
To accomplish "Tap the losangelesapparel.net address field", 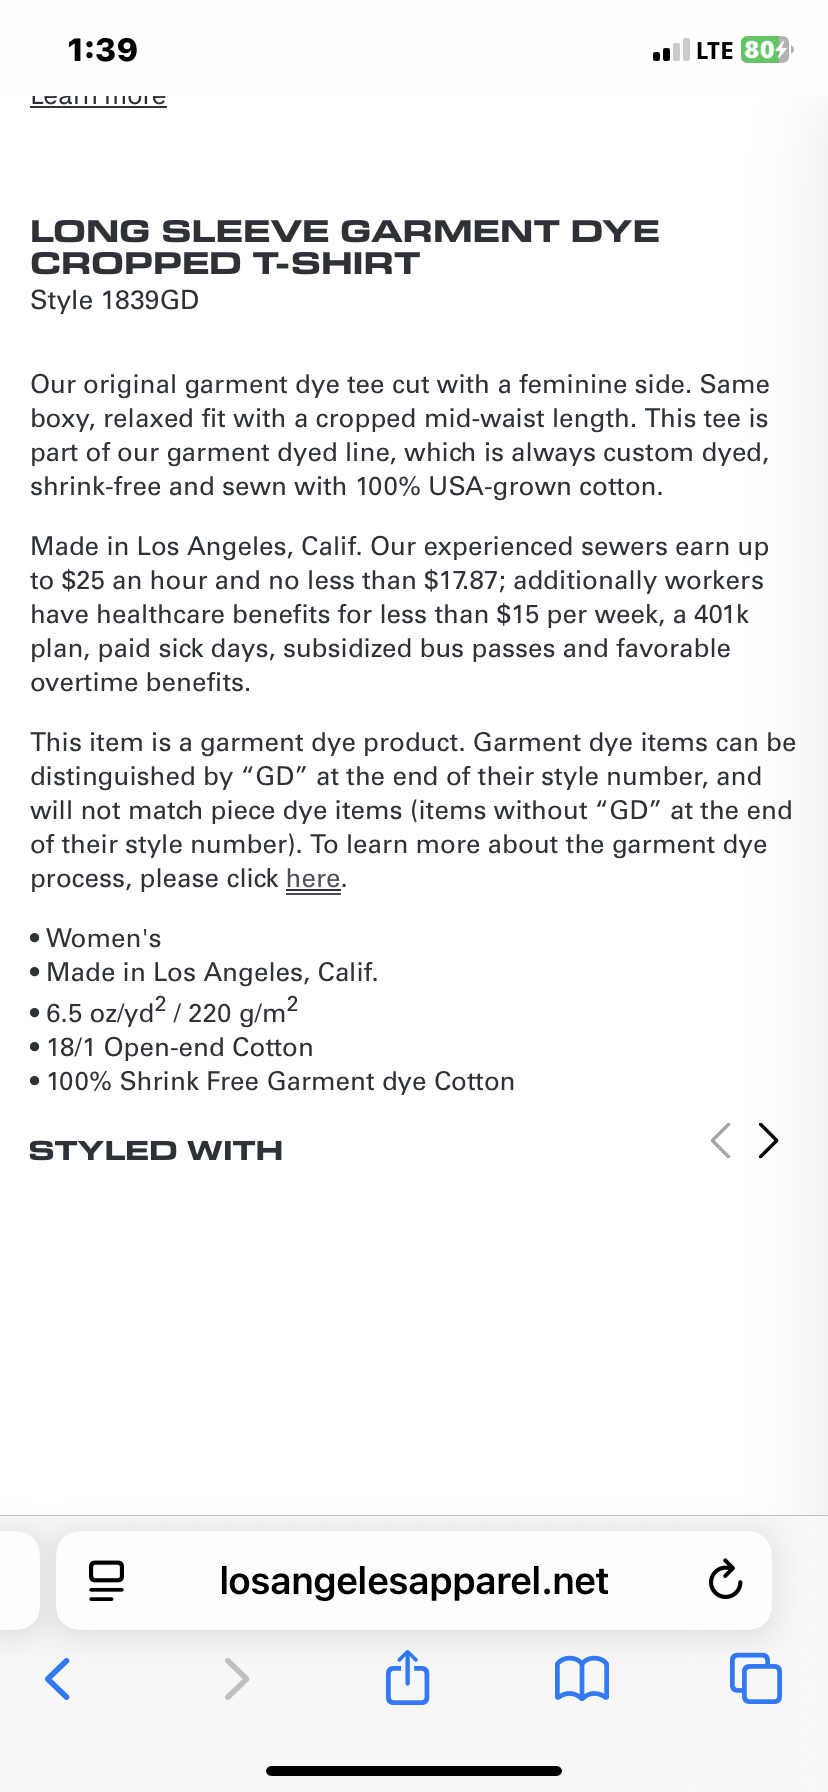I will 414,1581.
